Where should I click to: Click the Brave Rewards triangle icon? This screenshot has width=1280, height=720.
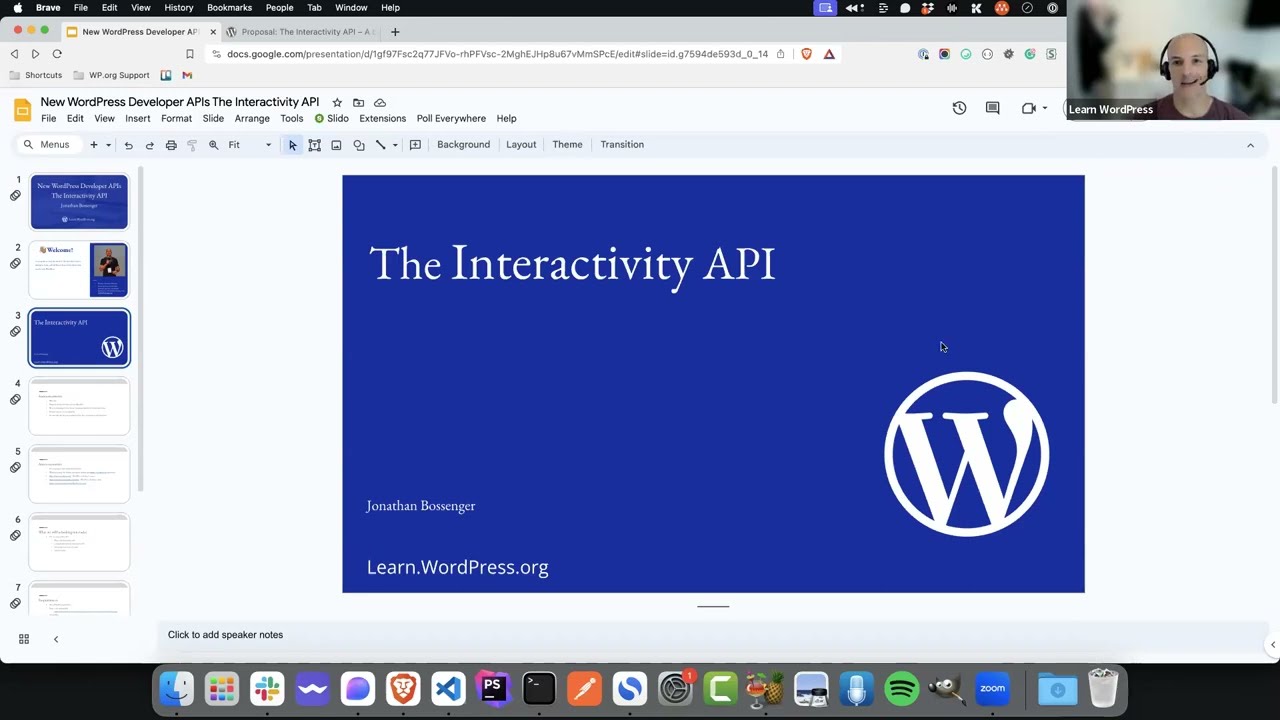[x=829, y=54]
